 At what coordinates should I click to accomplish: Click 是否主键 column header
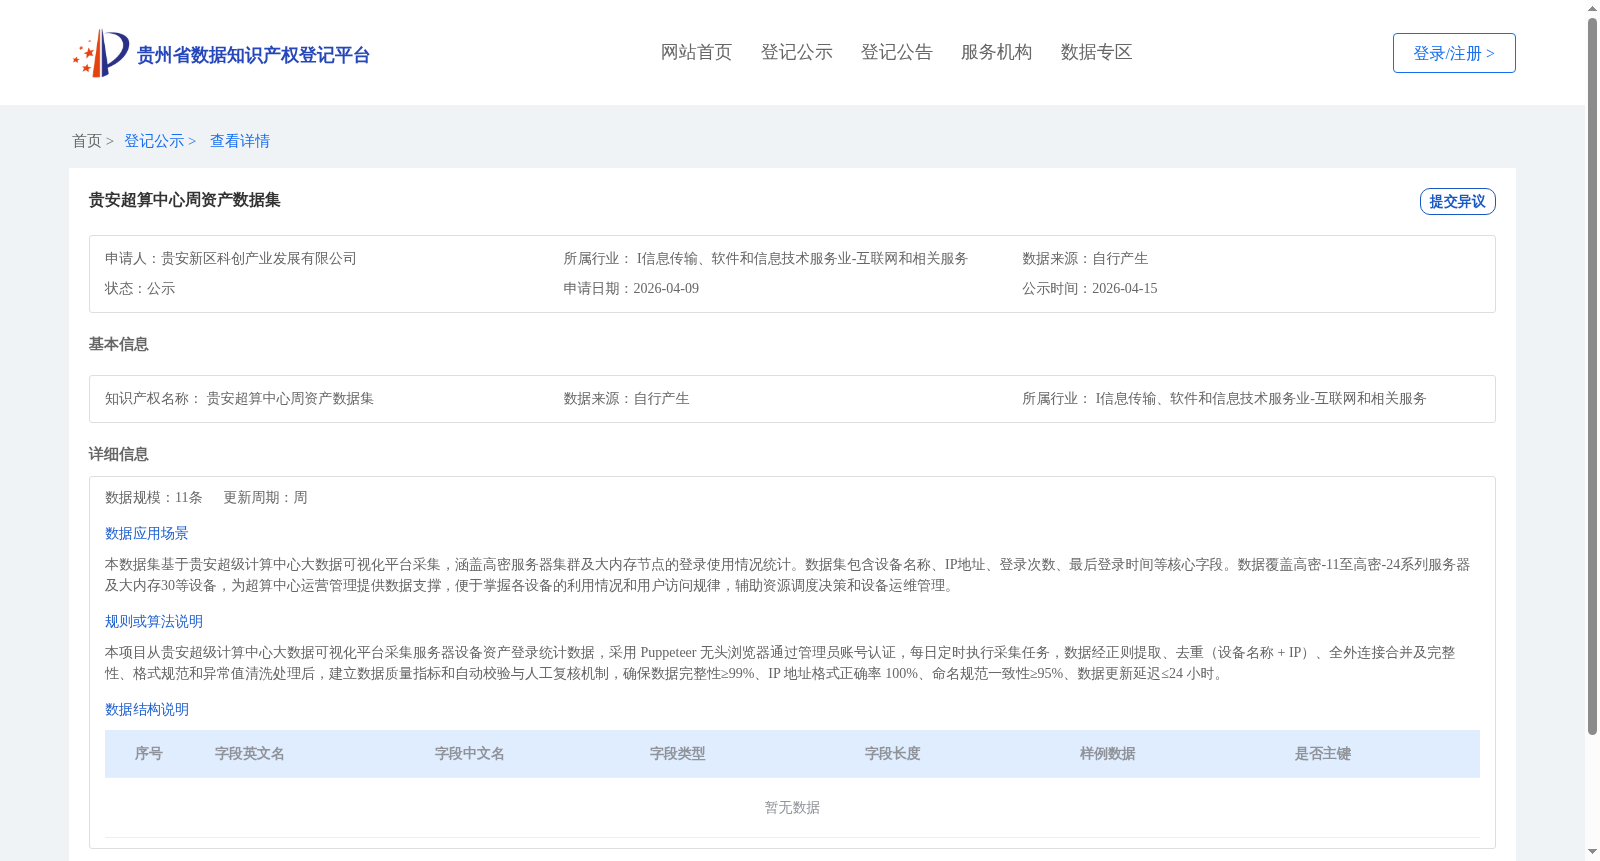click(1323, 753)
